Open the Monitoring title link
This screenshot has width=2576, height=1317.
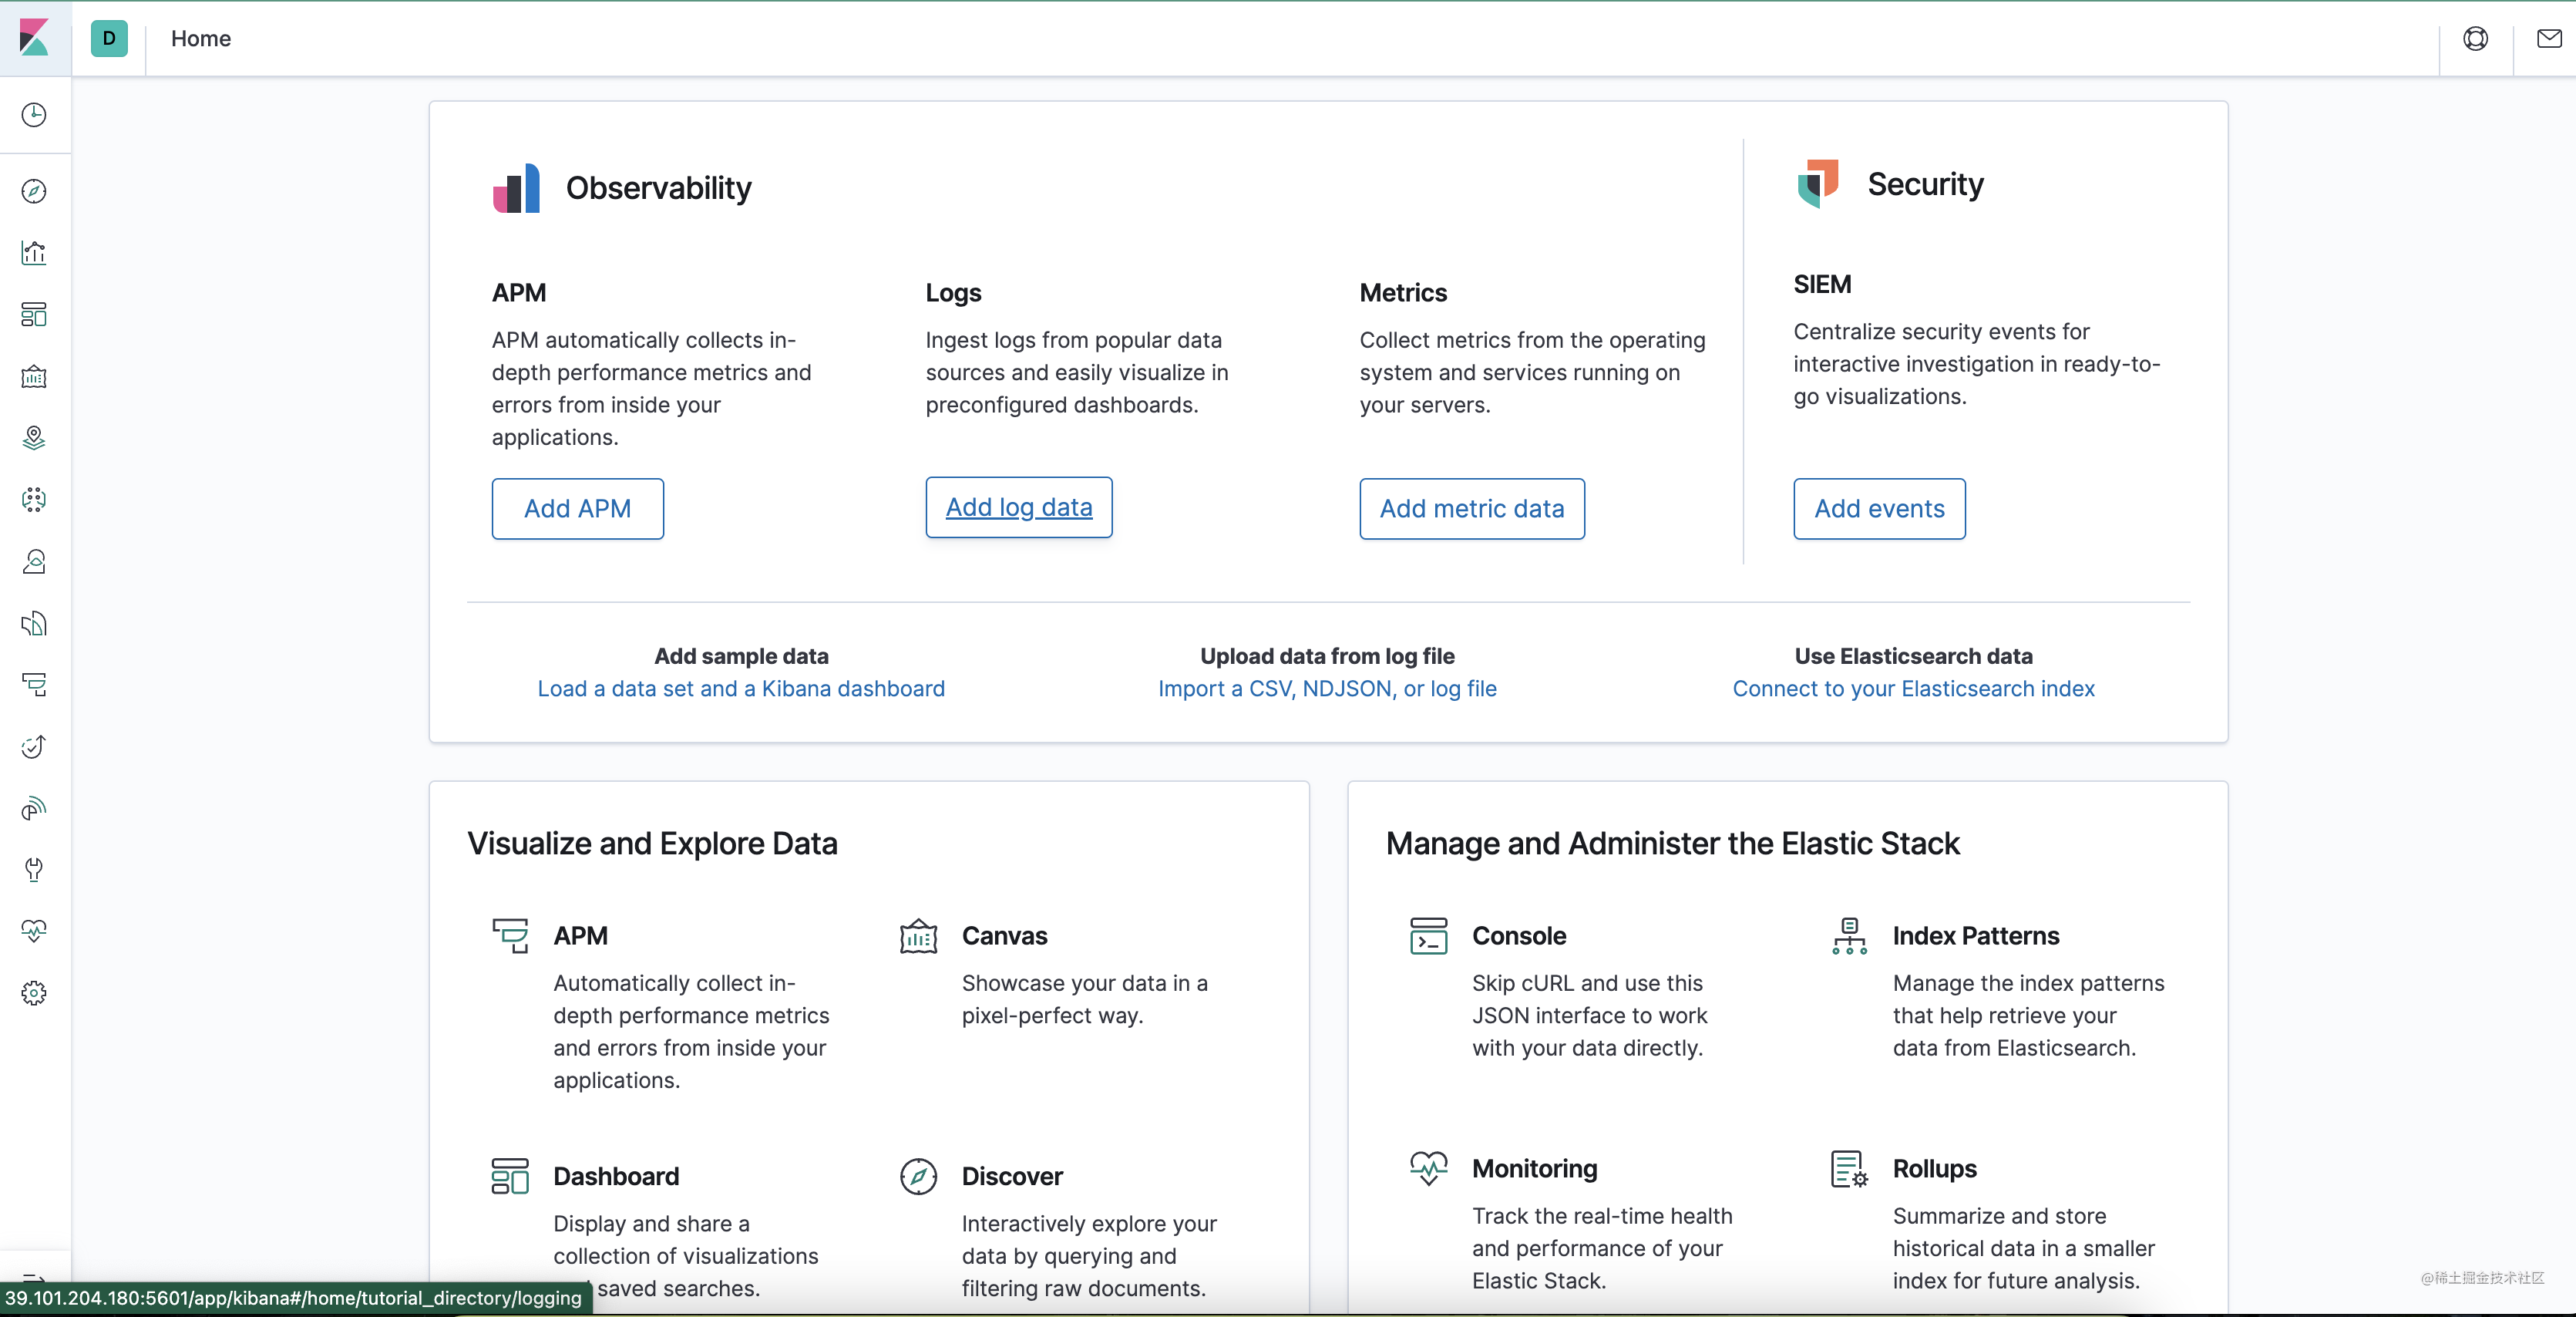point(1535,1168)
